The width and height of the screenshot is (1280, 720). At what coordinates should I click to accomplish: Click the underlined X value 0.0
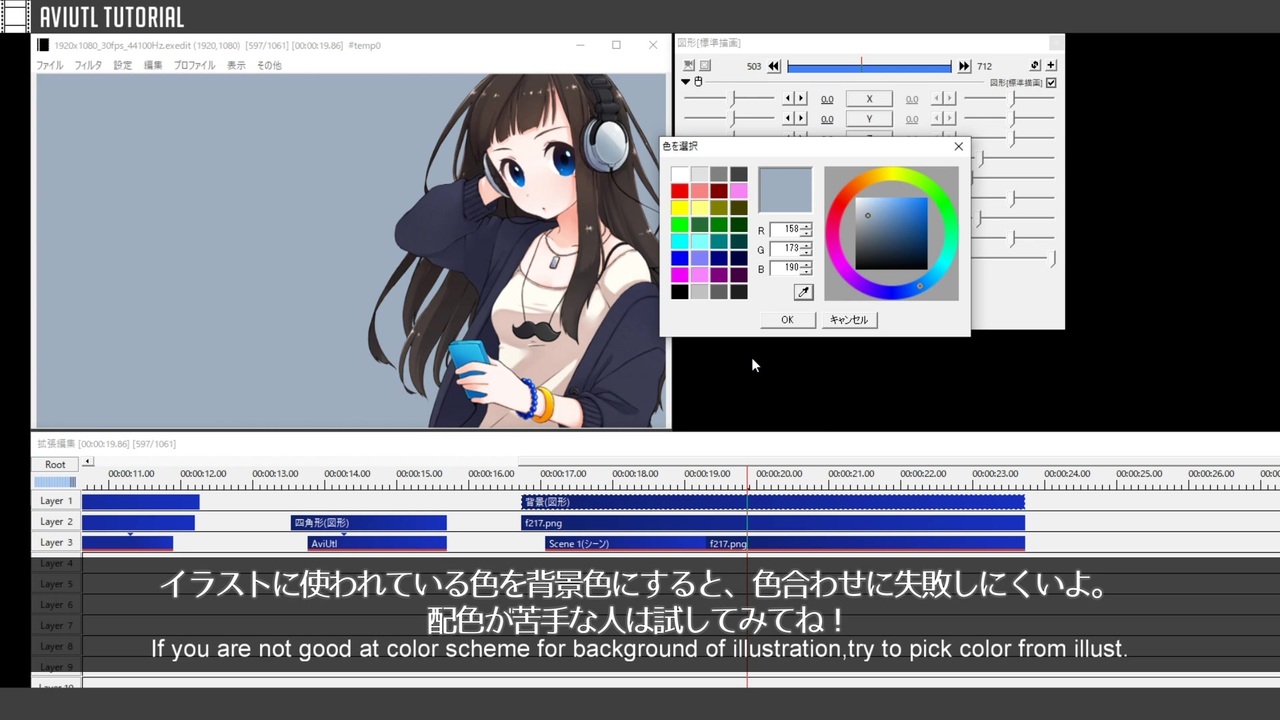pyautogui.click(x=827, y=99)
